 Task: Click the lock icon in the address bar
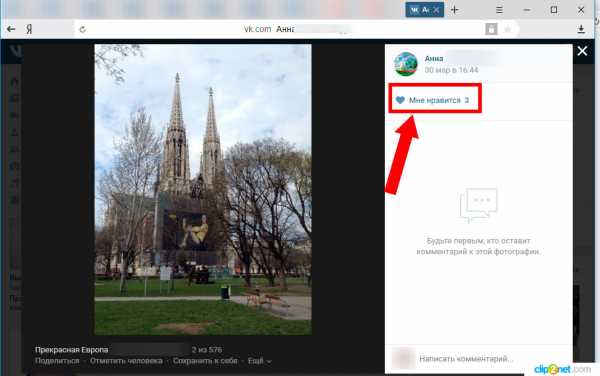point(491,29)
